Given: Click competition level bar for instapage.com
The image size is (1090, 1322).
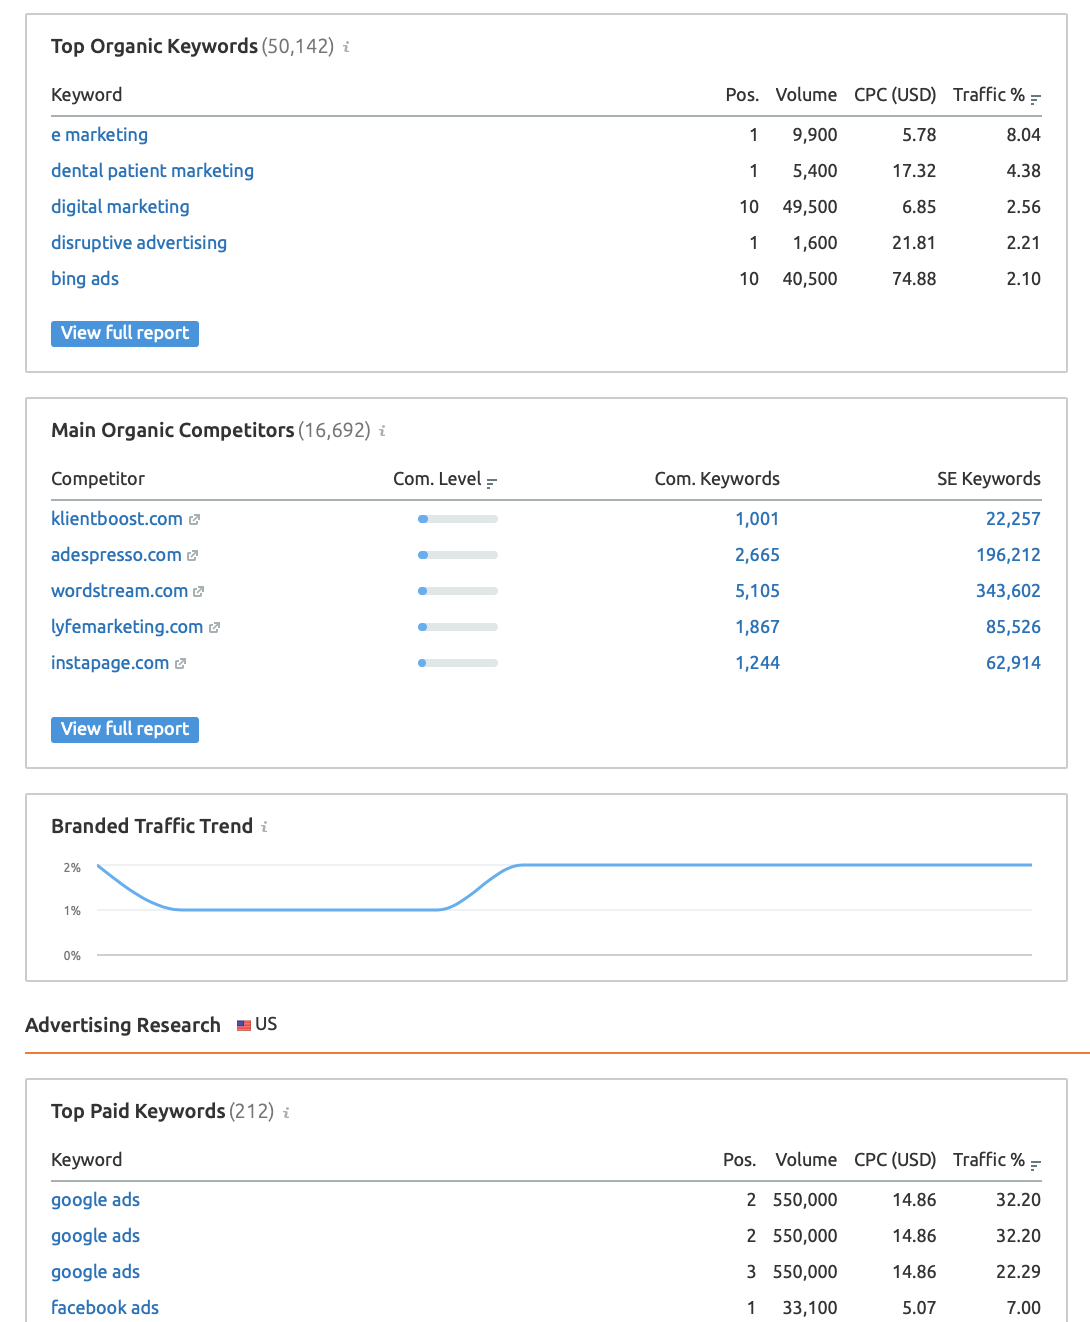Looking at the screenshot, I should click(x=458, y=663).
